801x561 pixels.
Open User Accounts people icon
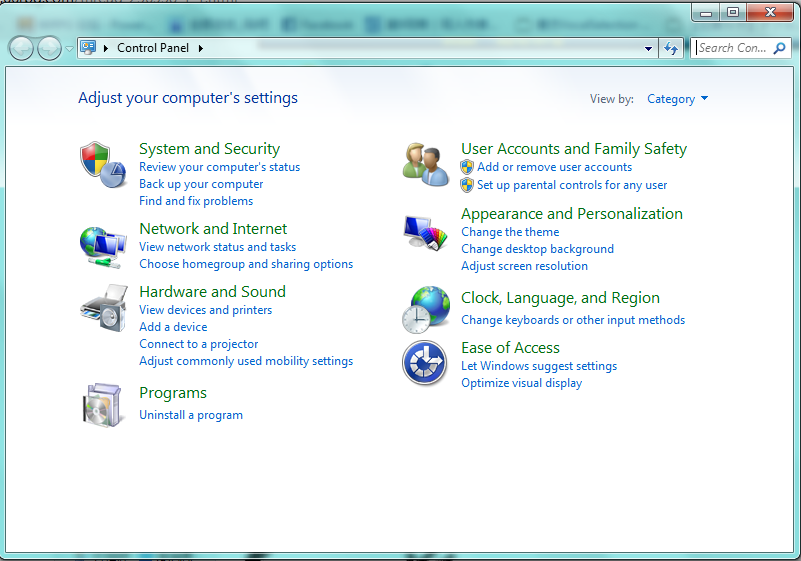(x=426, y=165)
